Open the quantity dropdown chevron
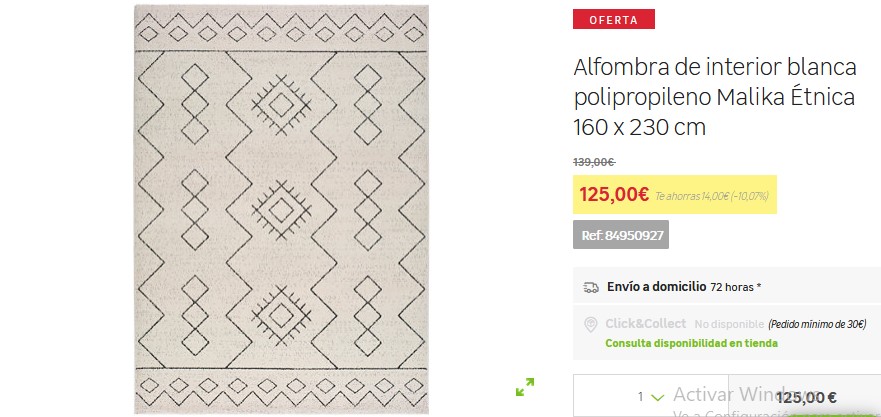881x417 pixels. point(657,397)
